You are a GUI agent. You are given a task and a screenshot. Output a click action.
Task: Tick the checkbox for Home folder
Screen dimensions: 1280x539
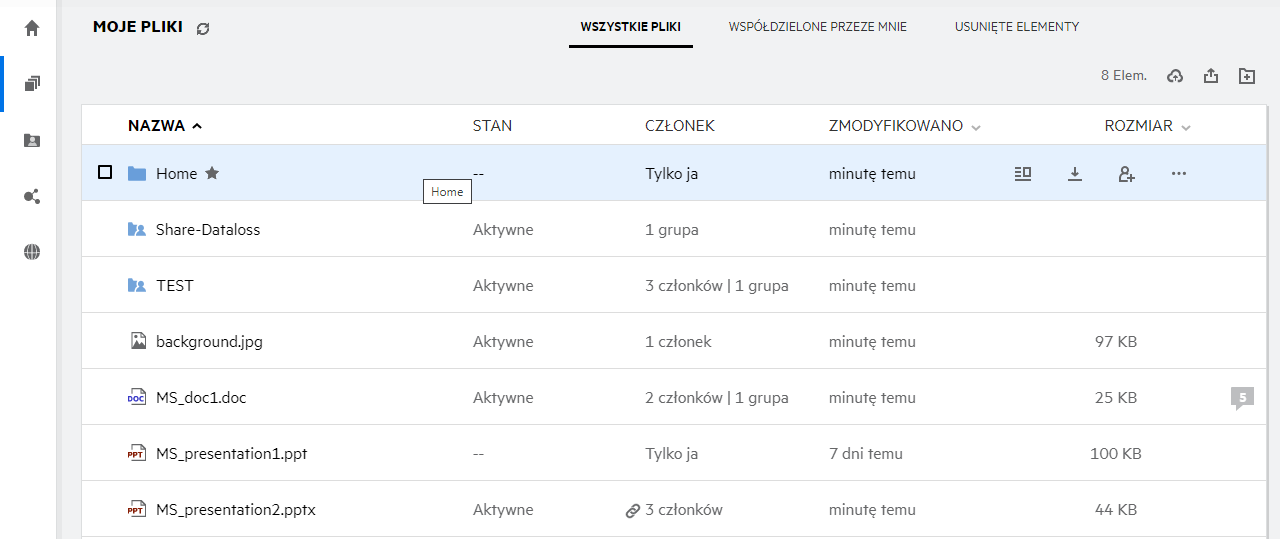(x=105, y=173)
